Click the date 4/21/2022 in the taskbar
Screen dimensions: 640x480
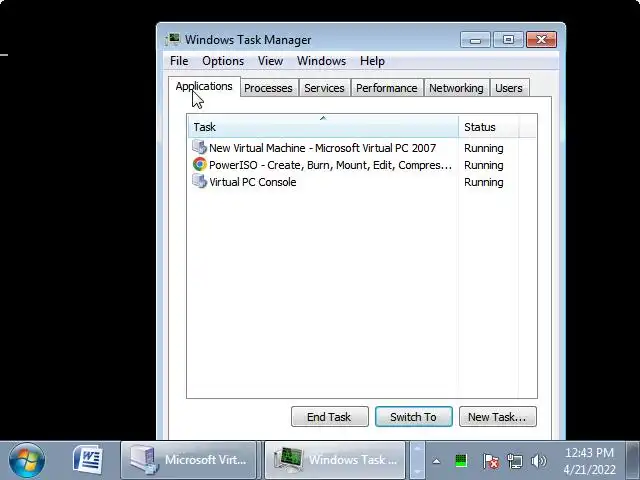click(589, 470)
